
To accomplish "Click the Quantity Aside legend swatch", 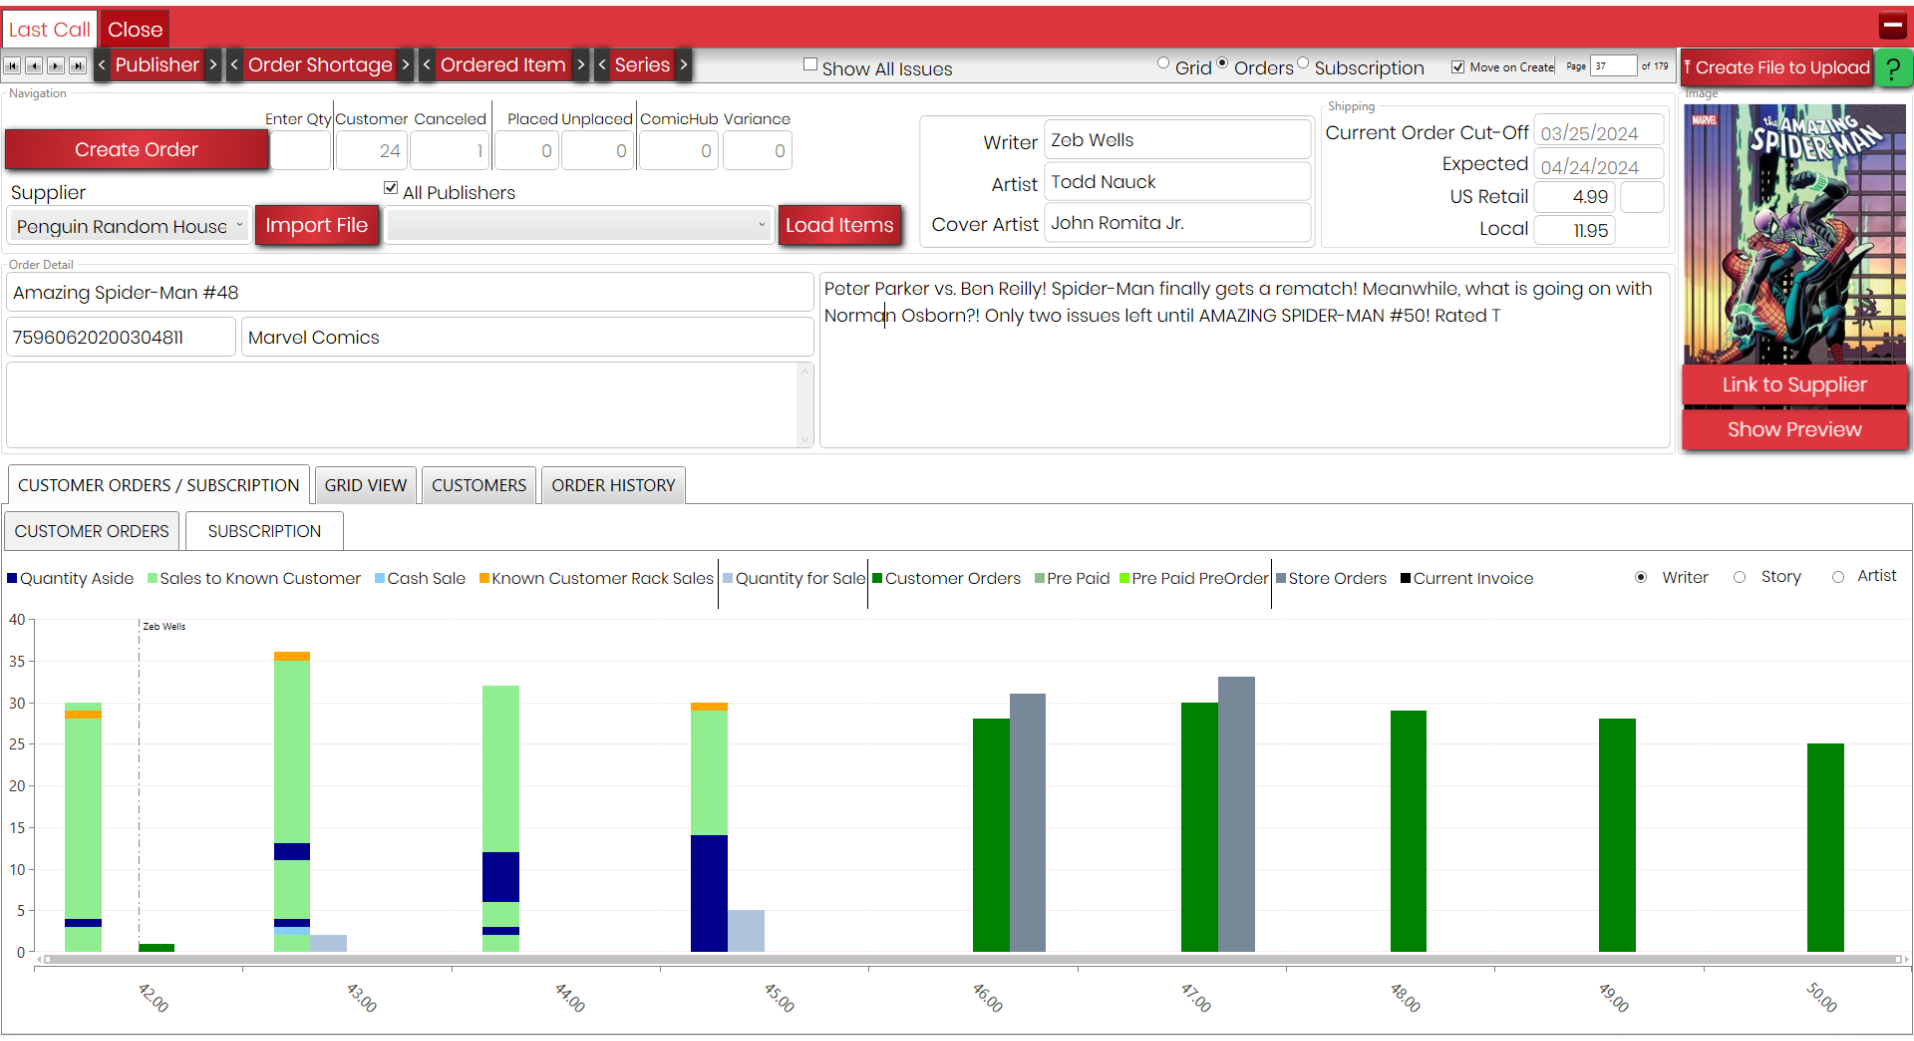I will 12,578.
